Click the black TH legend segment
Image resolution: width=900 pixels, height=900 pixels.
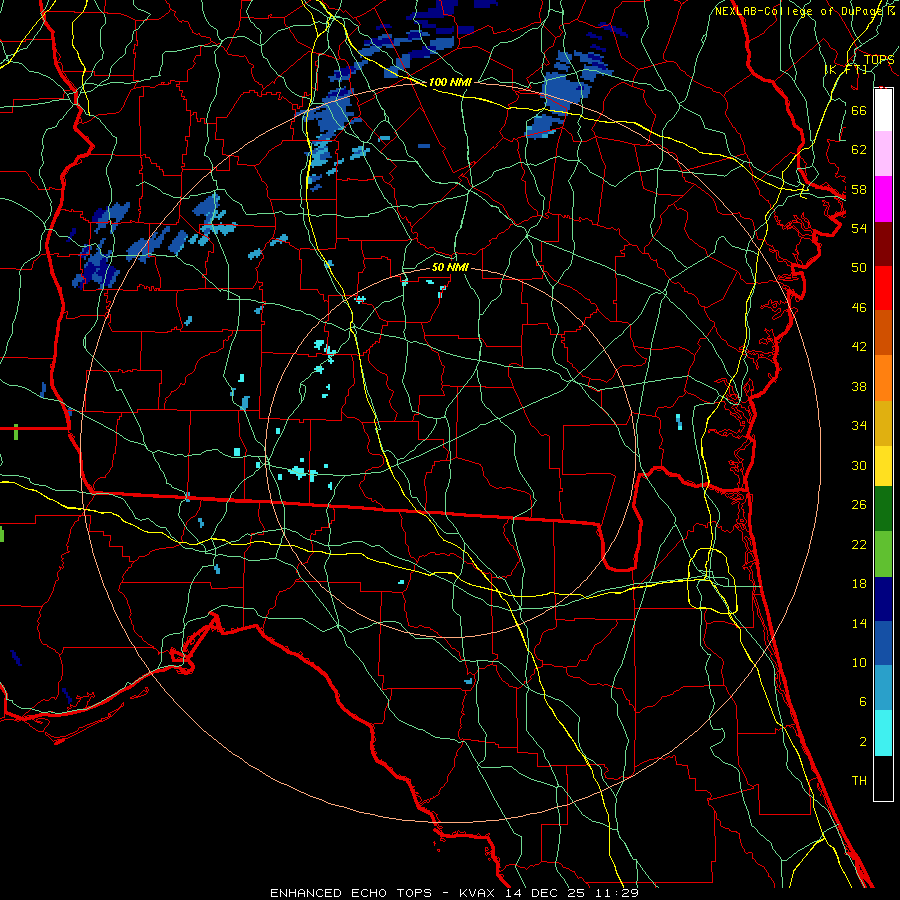[883, 778]
